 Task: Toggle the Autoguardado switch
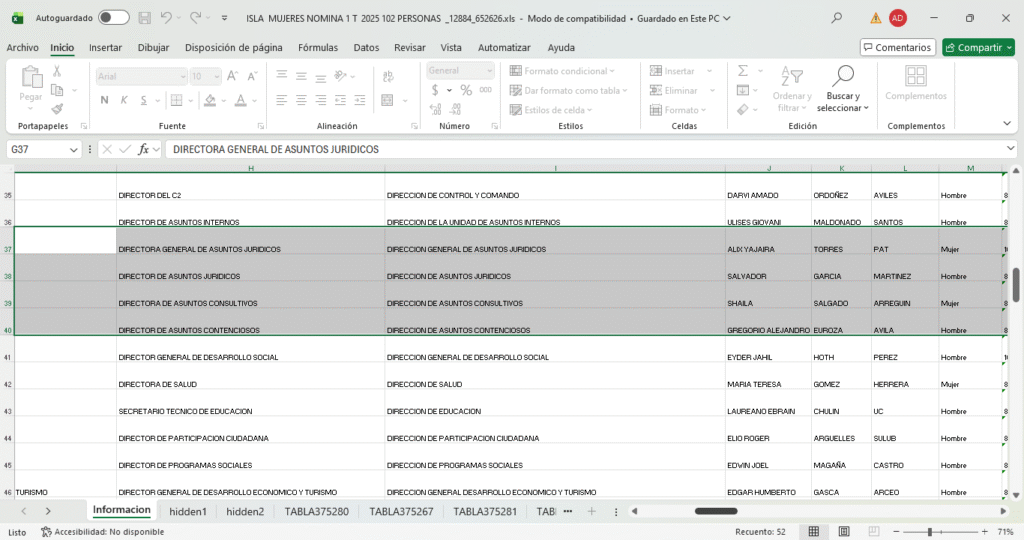click(113, 18)
